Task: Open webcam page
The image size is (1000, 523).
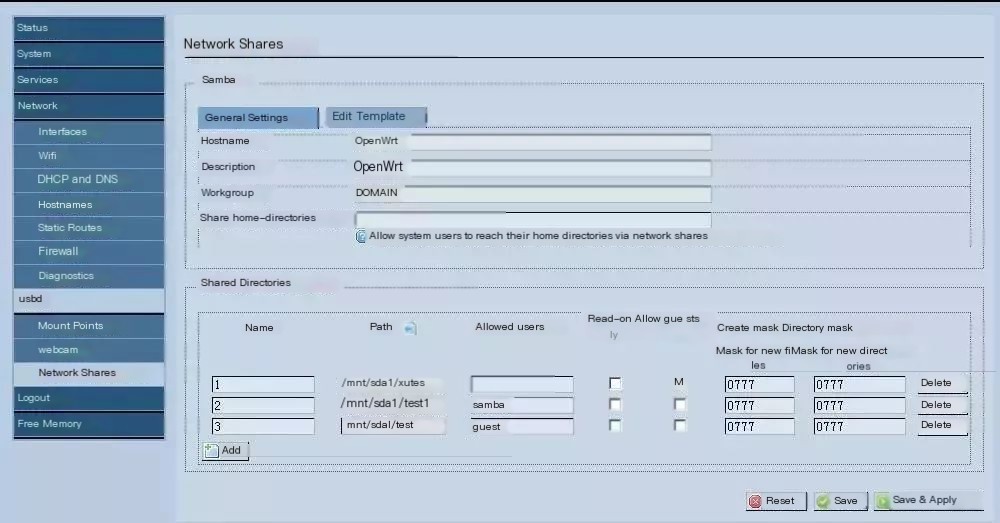Action: tap(89, 350)
